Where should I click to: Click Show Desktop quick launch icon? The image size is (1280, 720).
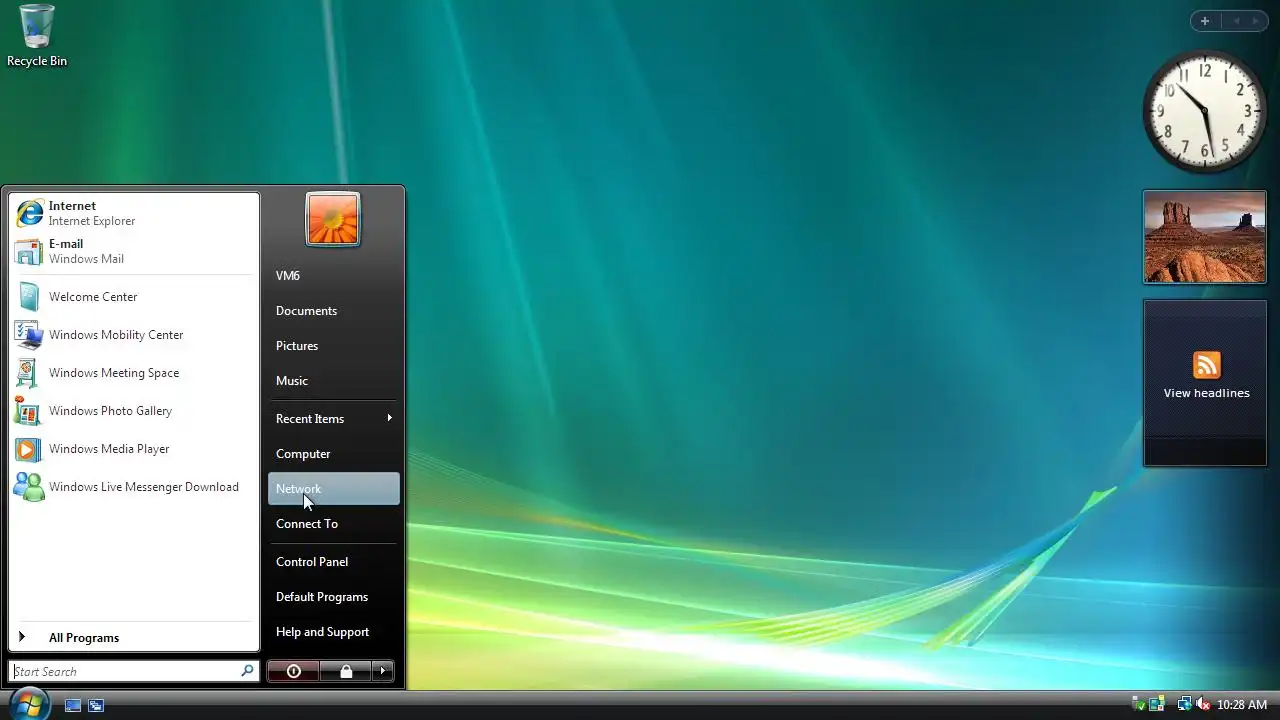[x=73, y=705]
